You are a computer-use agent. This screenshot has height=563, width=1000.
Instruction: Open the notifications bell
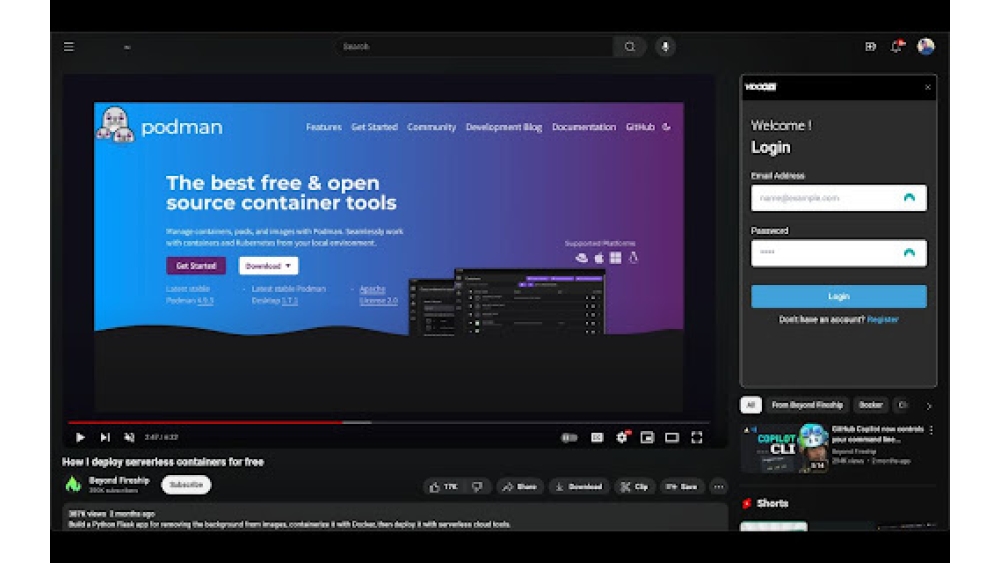click(897, 47)
